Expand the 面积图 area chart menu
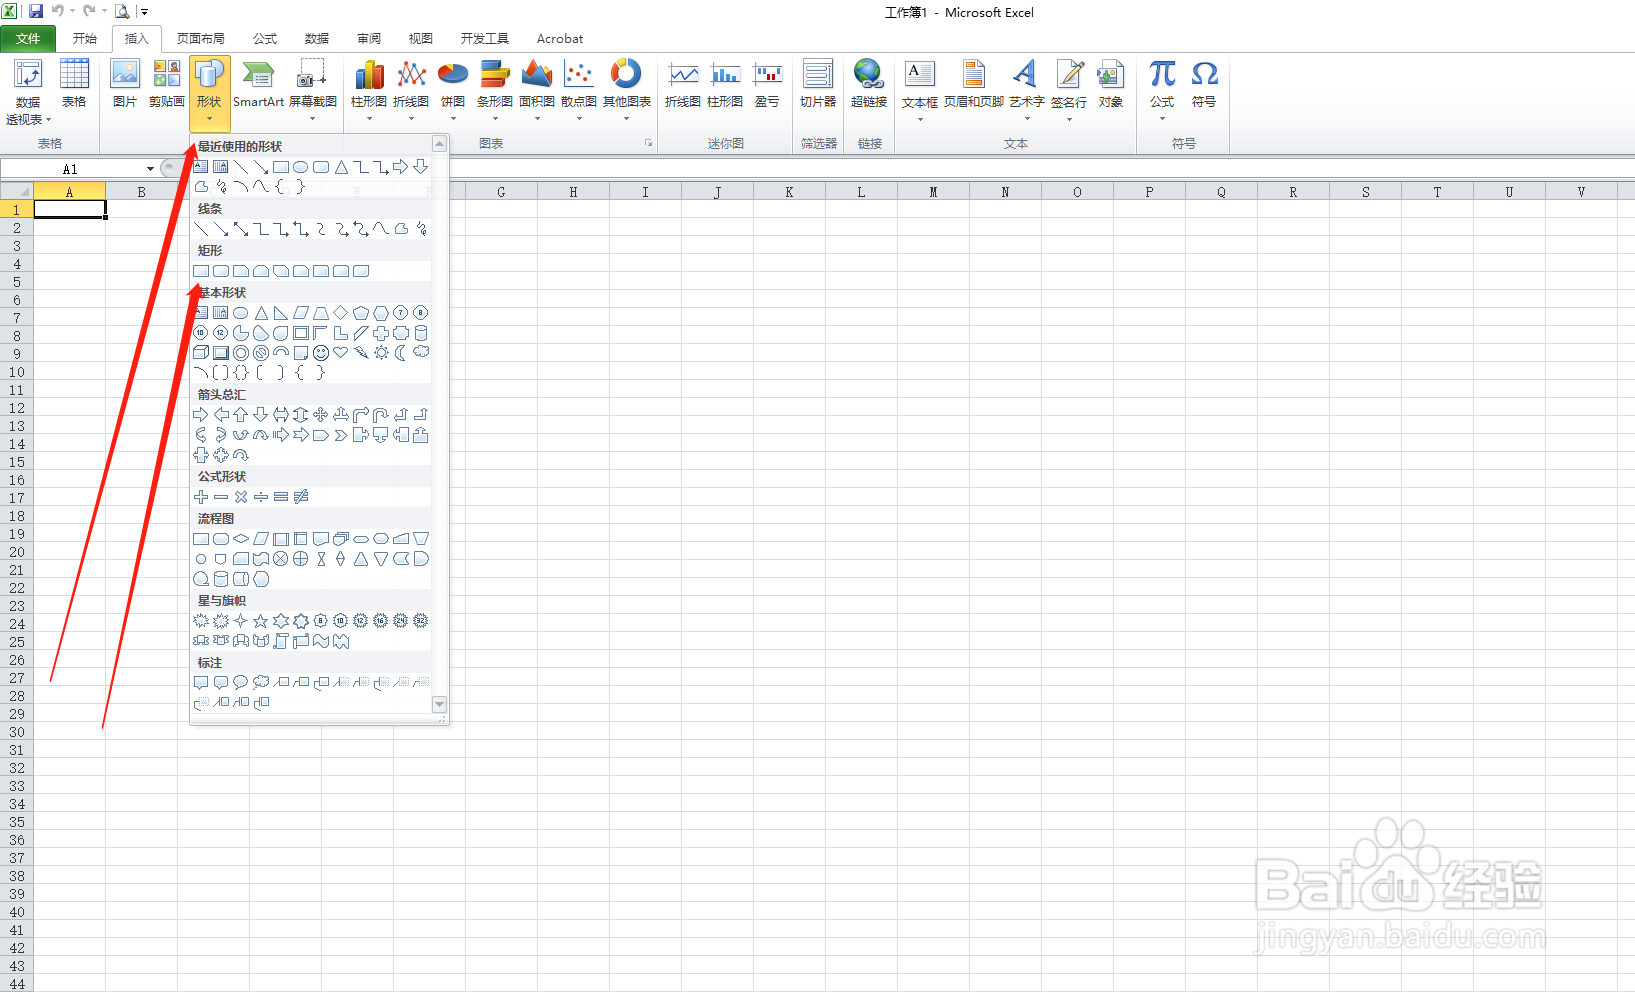 tap(537, 90)
